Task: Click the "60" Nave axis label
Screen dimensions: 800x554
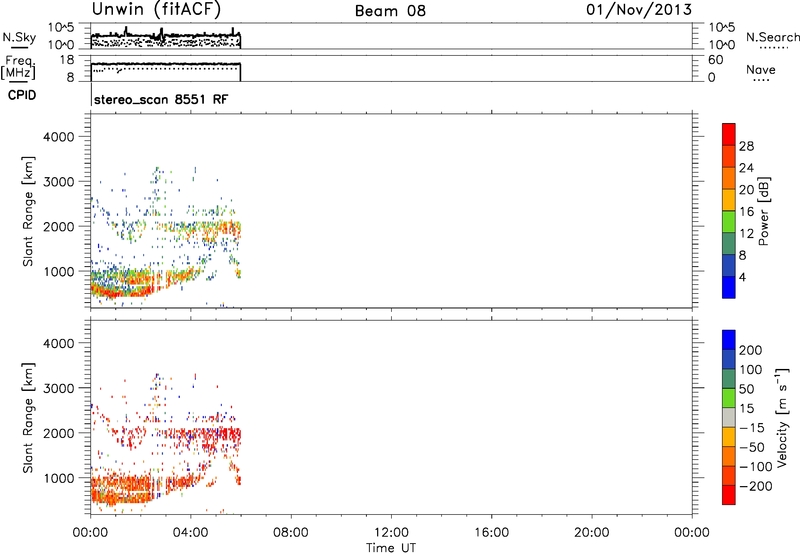Action: (x=715, y=60)
